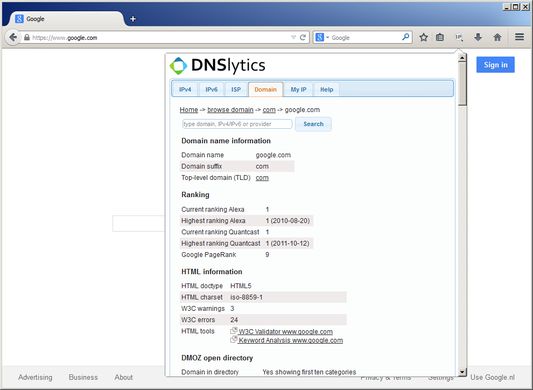The image size is (533, 390).
Task: Click the magnifier icon in the search box
Action: tap(406, 37)
